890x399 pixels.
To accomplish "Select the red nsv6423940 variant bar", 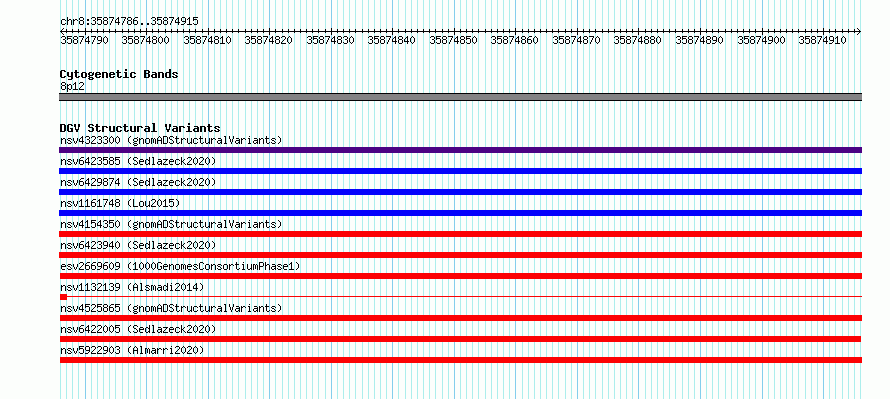I will click(x=460, y=255).
